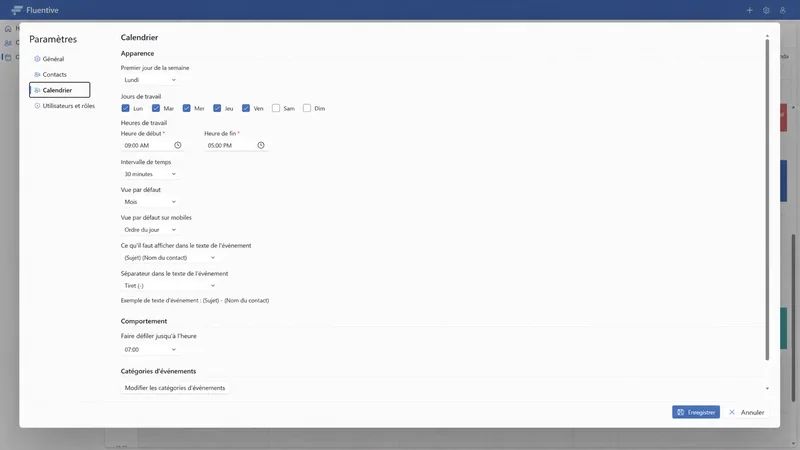This screenshot has width=800, height=450.
Task: Click the Apparence section heading
Action: [137, 54]
